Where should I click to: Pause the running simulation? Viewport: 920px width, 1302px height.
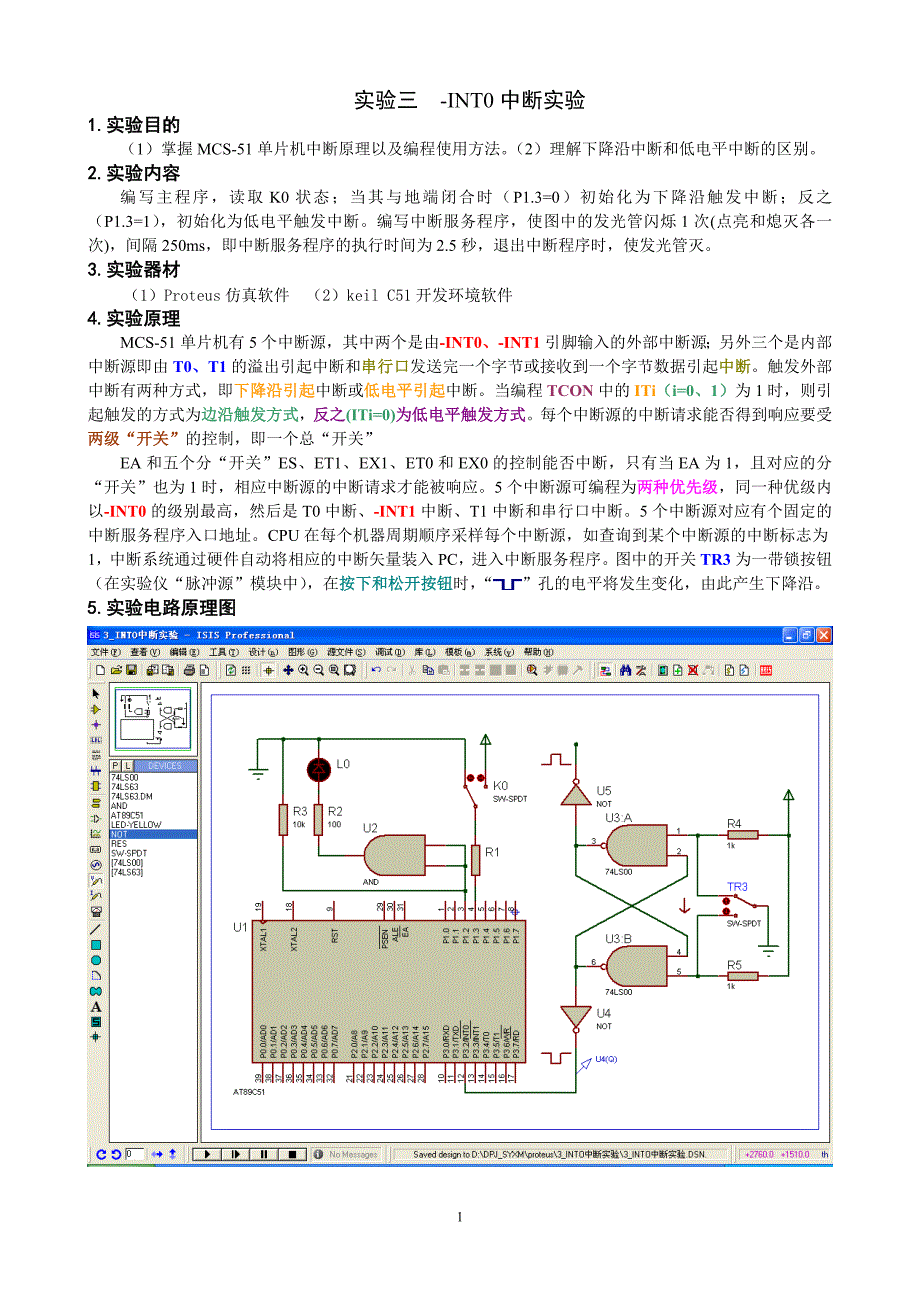point(263,1154)
